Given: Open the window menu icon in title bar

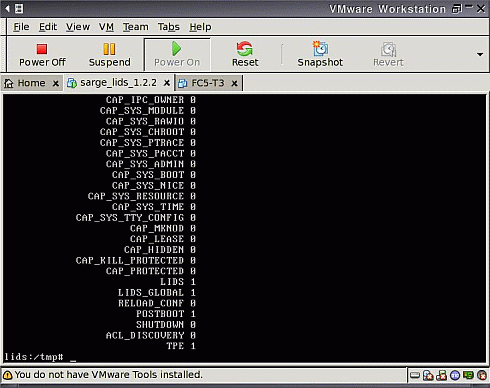Looking at the screenshot, I should coord(19,9).
